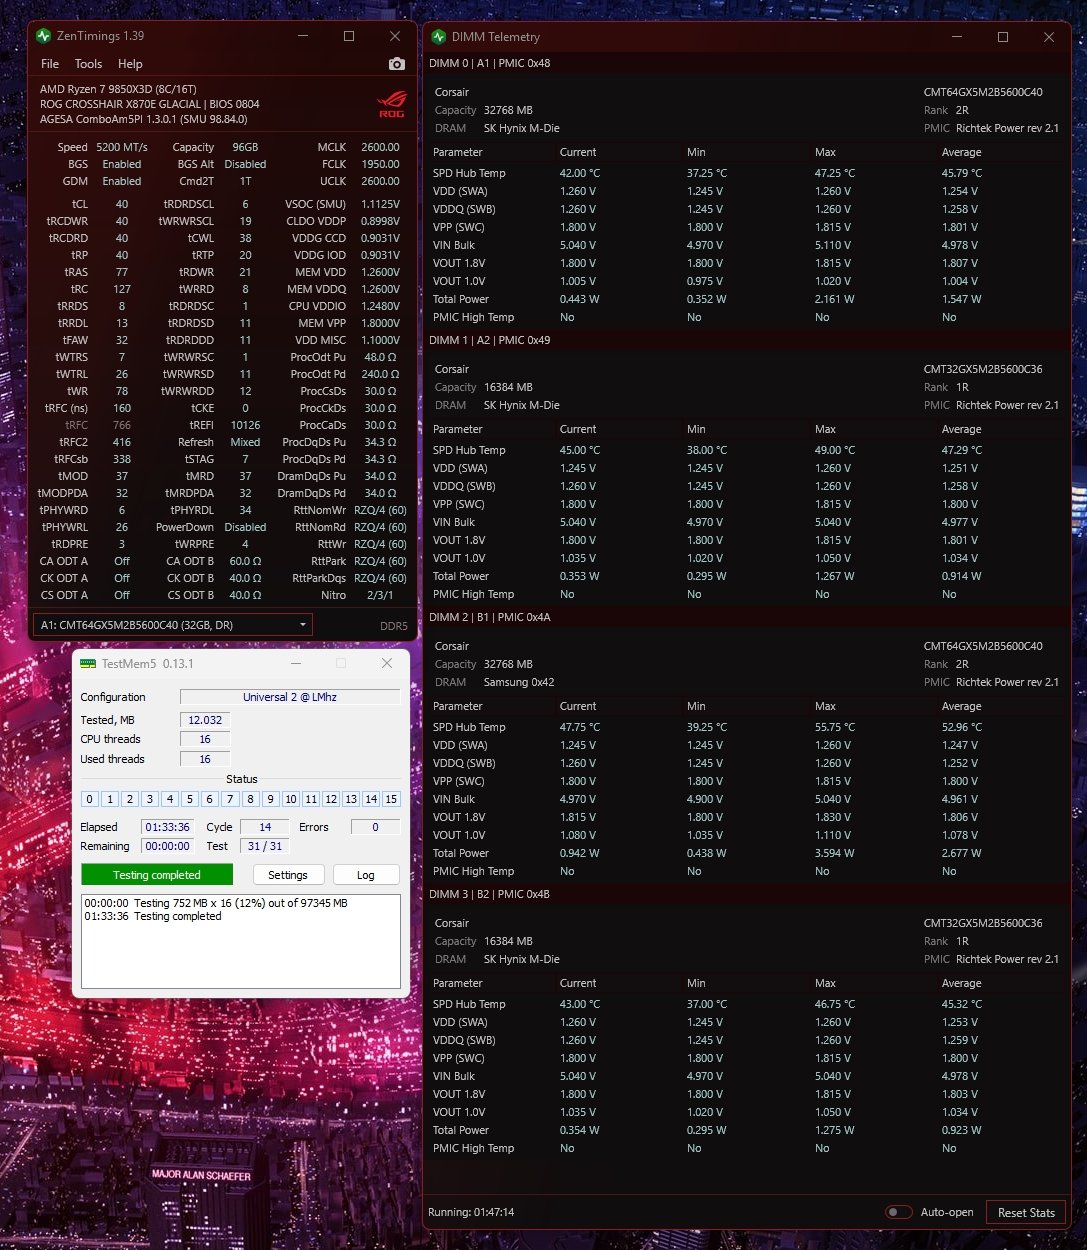Viewport: 1087px width, 1250px height.
Task: Click the DIMM 0 | A1 | PMIC 0x48 header
Action: (490, 63)
